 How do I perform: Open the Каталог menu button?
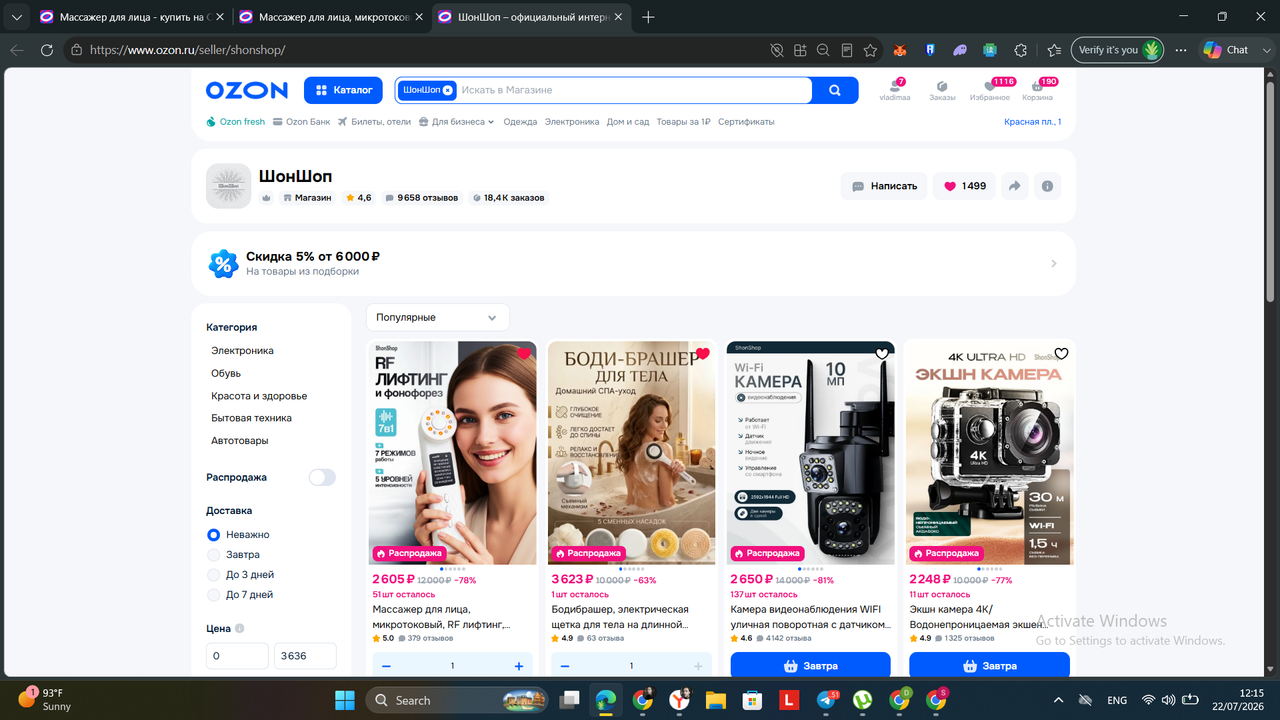344,90
